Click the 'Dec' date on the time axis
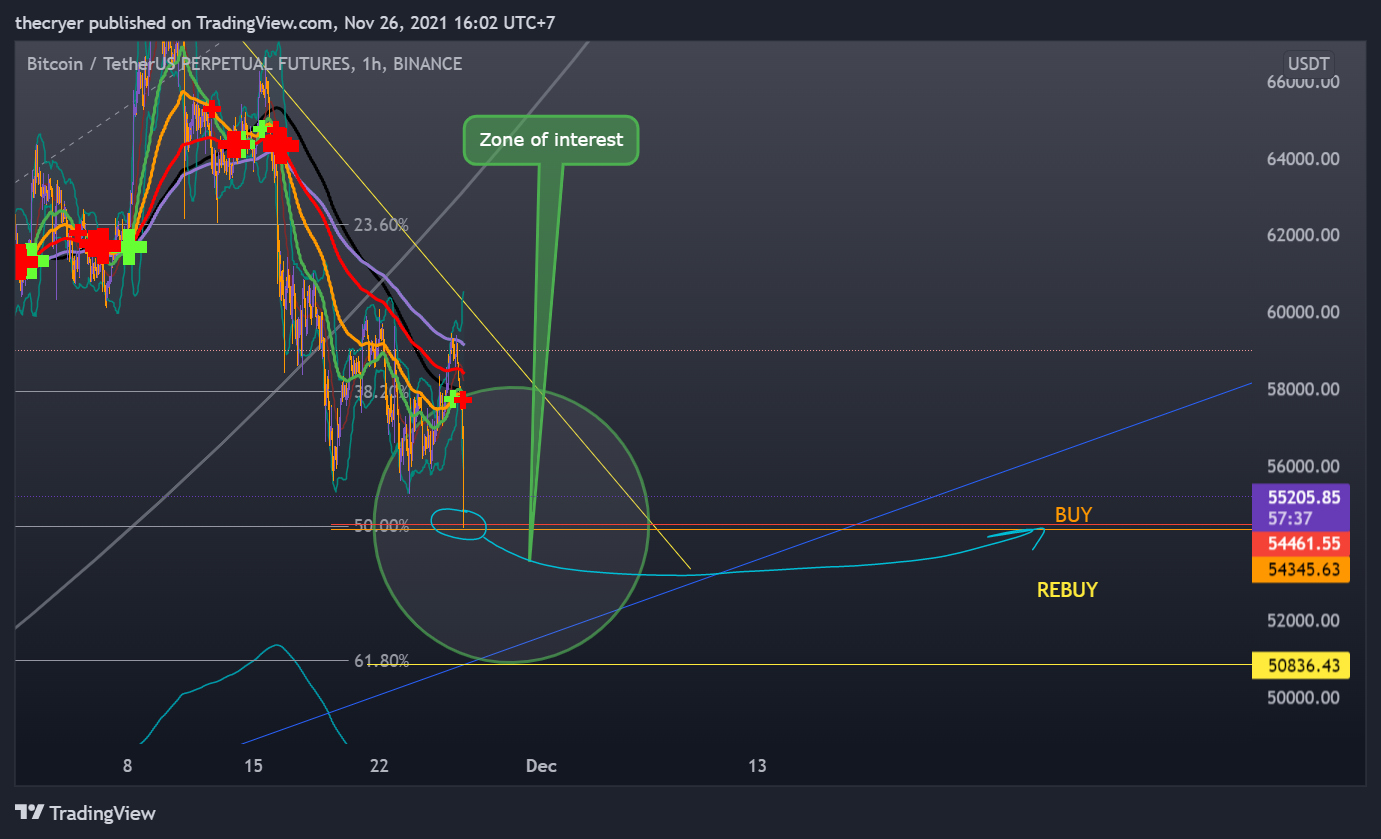This screenshot has width=1381, height=839. (541, 766)
